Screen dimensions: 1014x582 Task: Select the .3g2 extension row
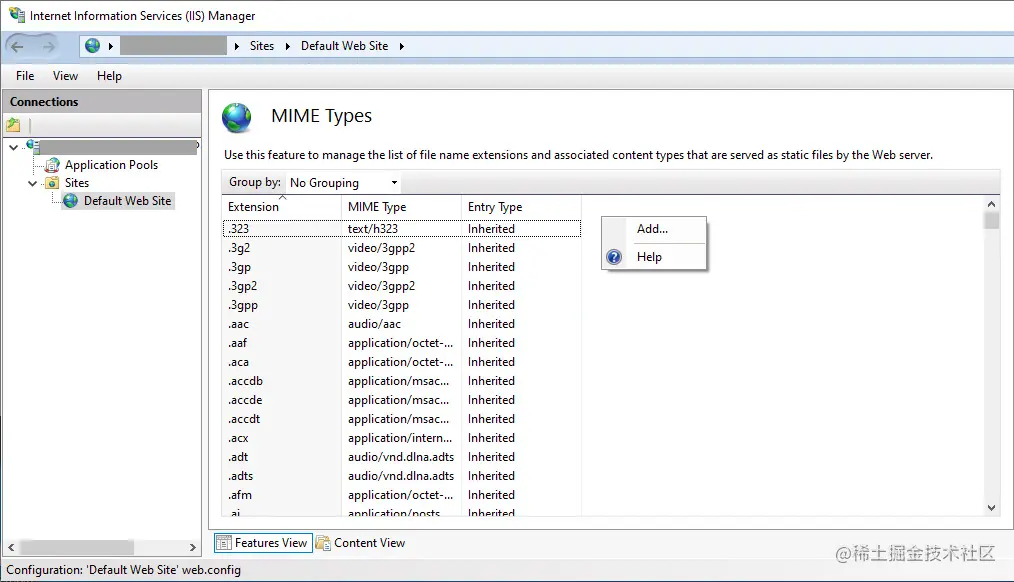[x=402, y=248]
